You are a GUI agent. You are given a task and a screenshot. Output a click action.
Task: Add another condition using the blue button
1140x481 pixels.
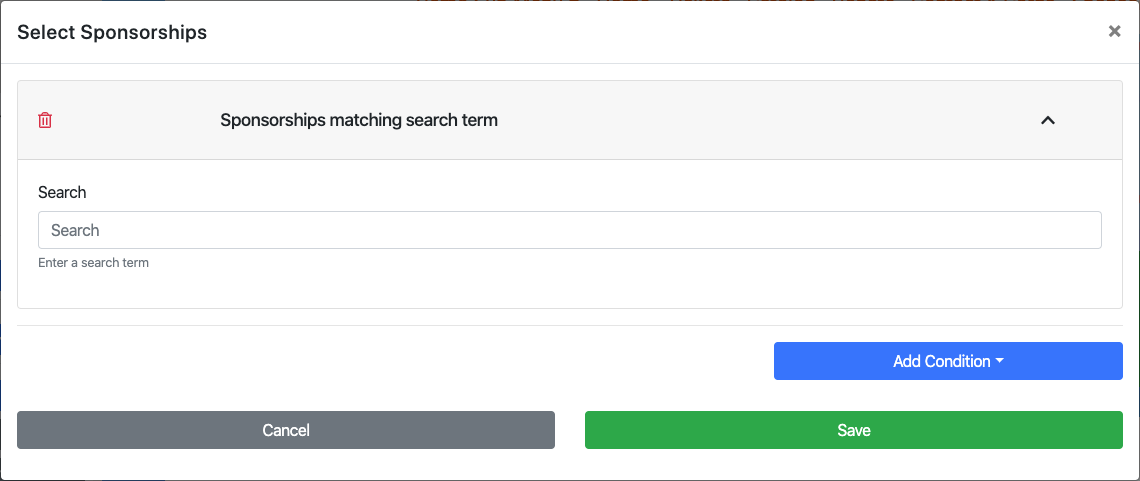(x=947, y=361)
